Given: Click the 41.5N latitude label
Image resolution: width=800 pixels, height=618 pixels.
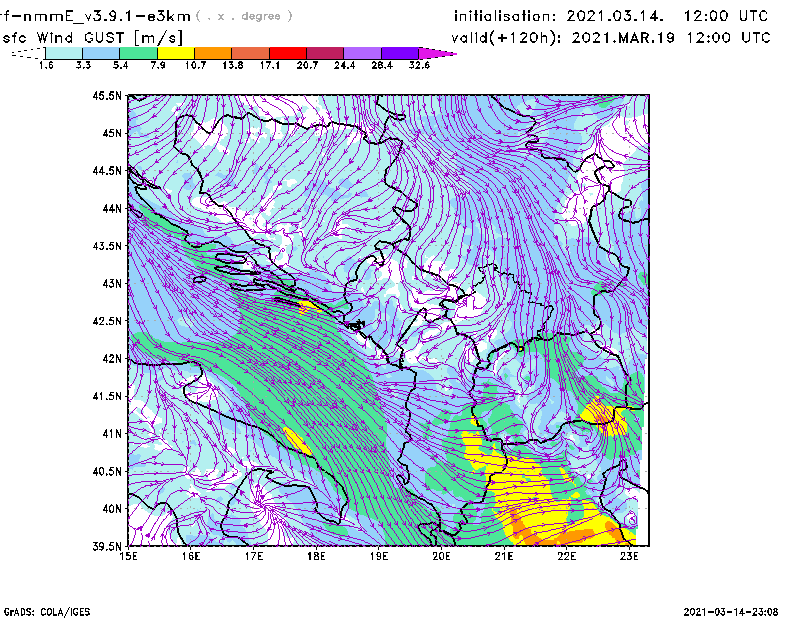Looking at the screenshot, I should [107, 396].
